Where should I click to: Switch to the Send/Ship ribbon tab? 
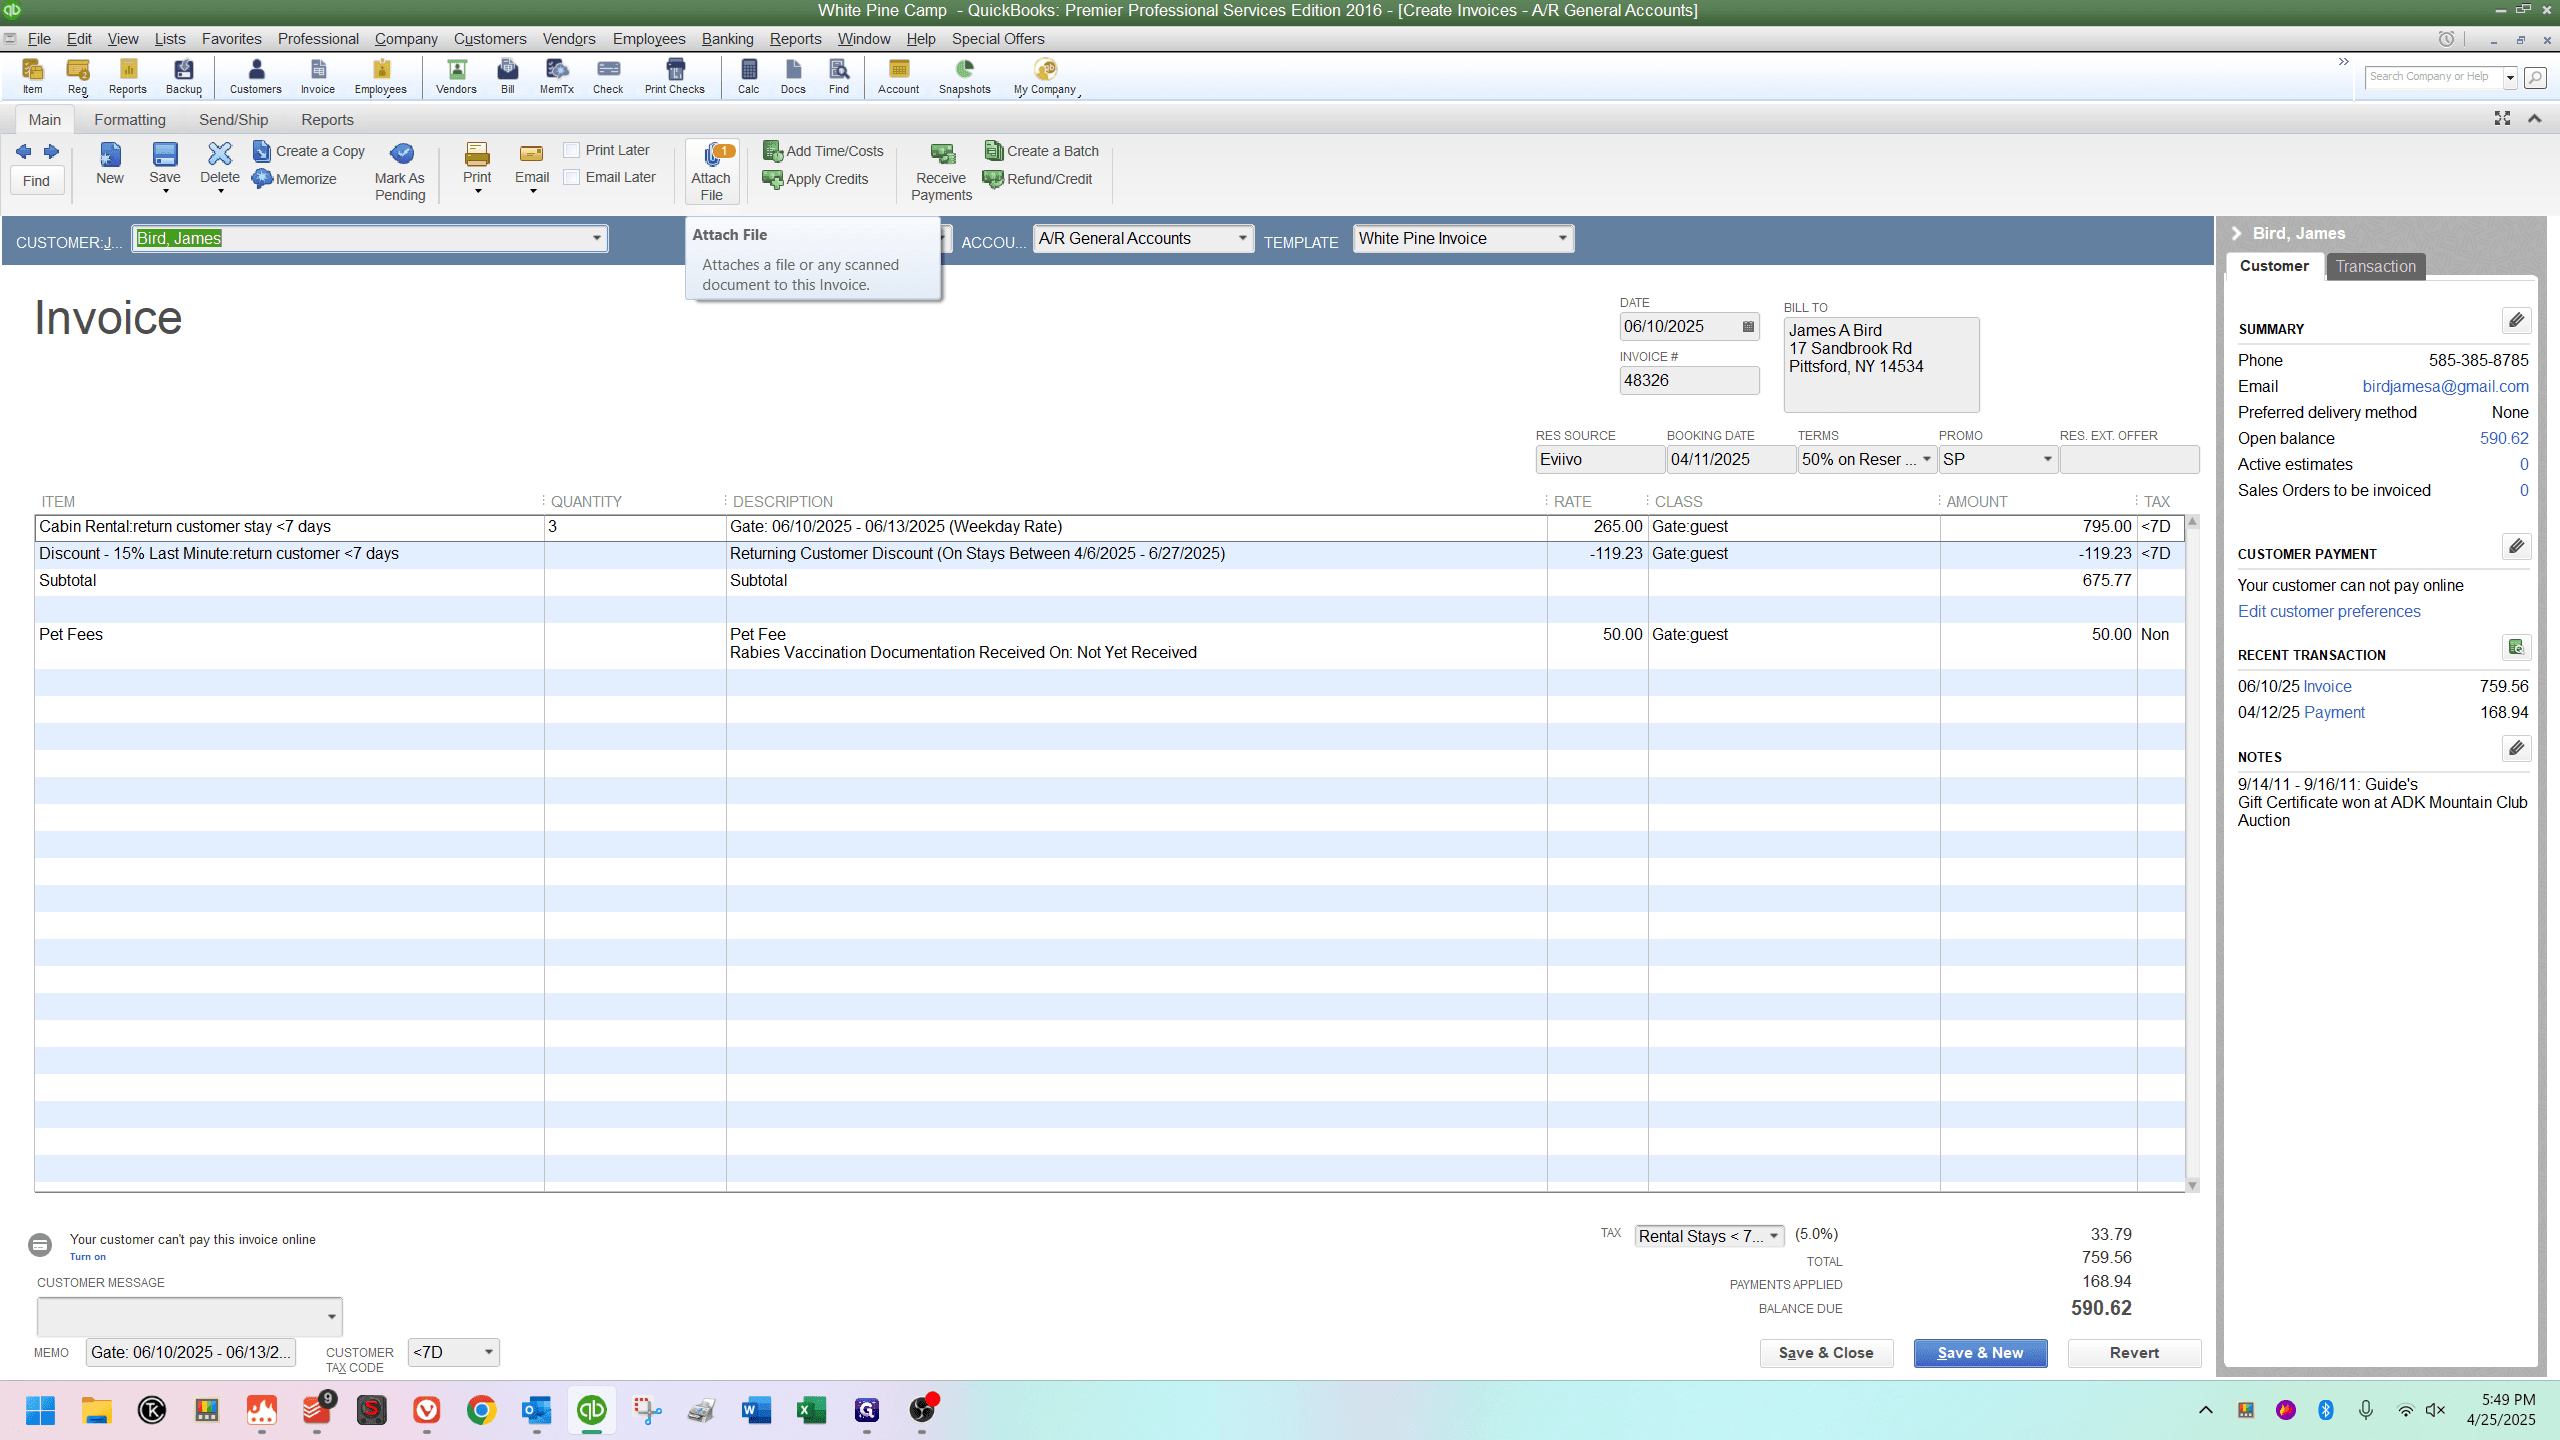(234, 120)
